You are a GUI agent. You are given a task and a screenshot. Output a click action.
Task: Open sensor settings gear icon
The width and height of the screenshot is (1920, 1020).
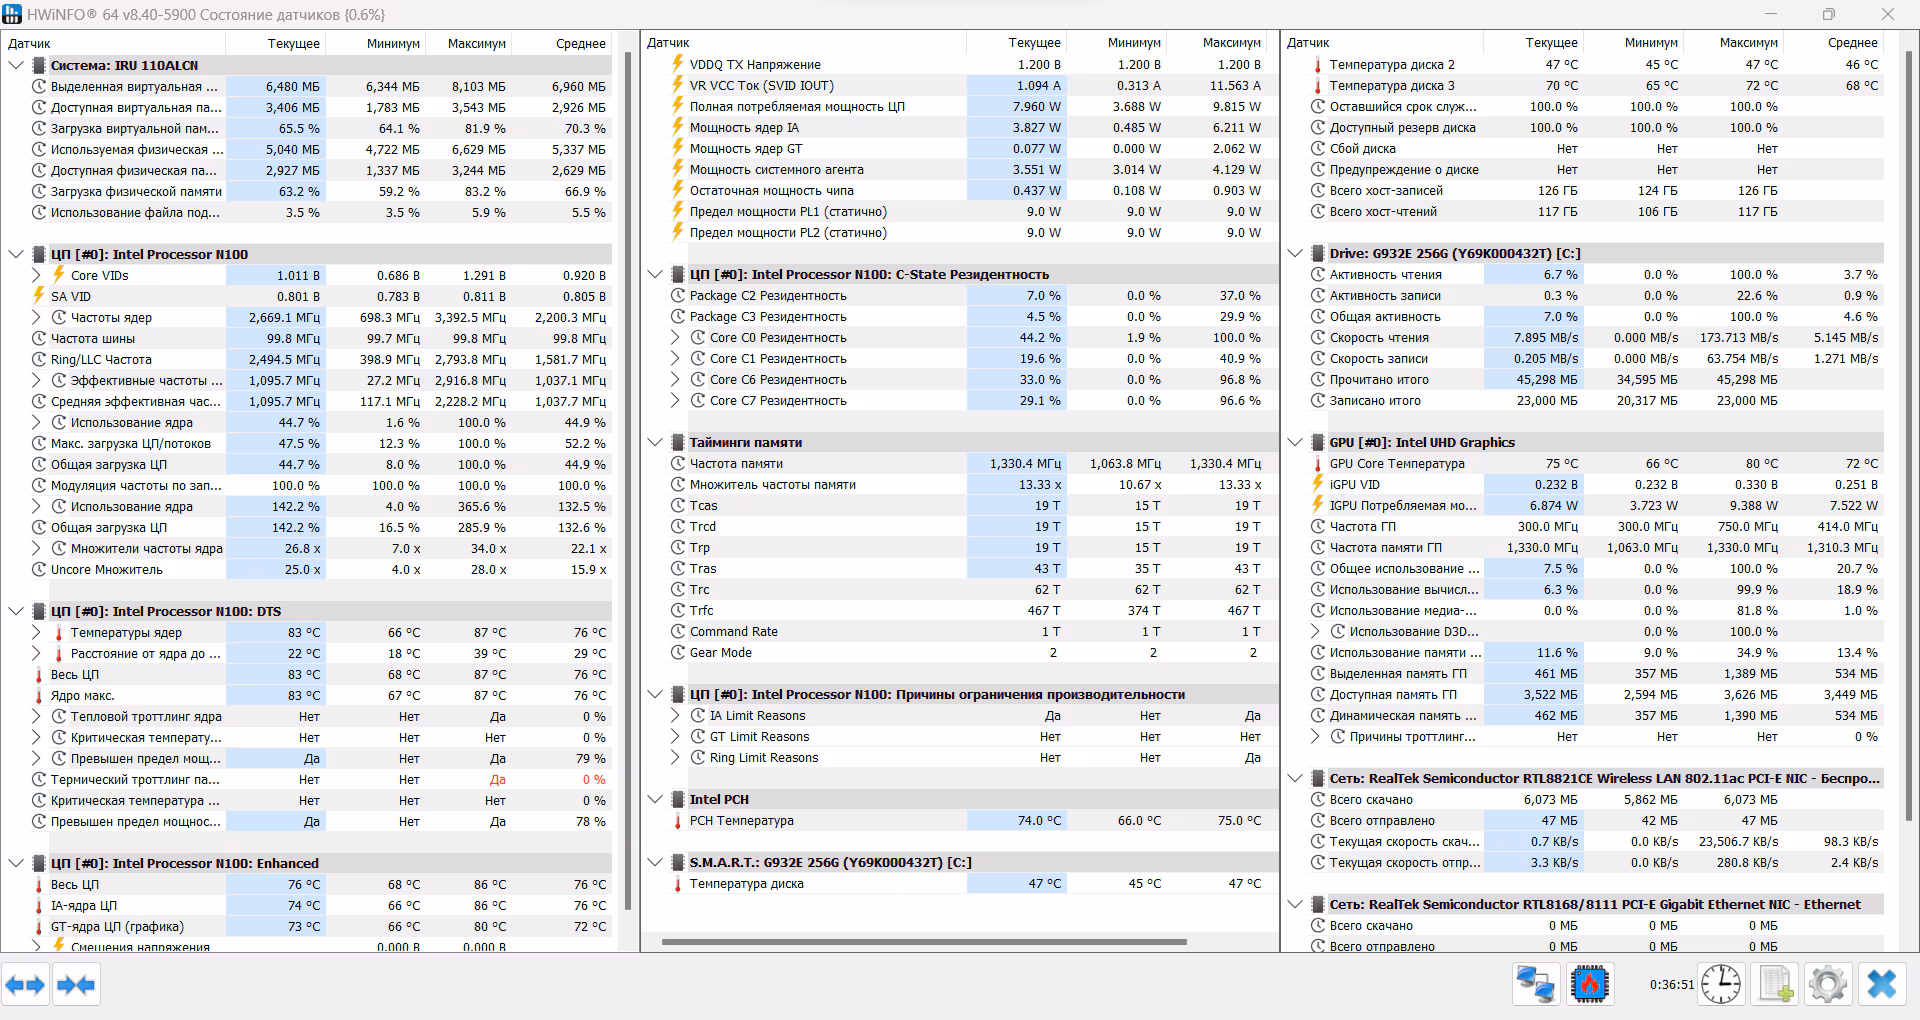(1828, 985)
